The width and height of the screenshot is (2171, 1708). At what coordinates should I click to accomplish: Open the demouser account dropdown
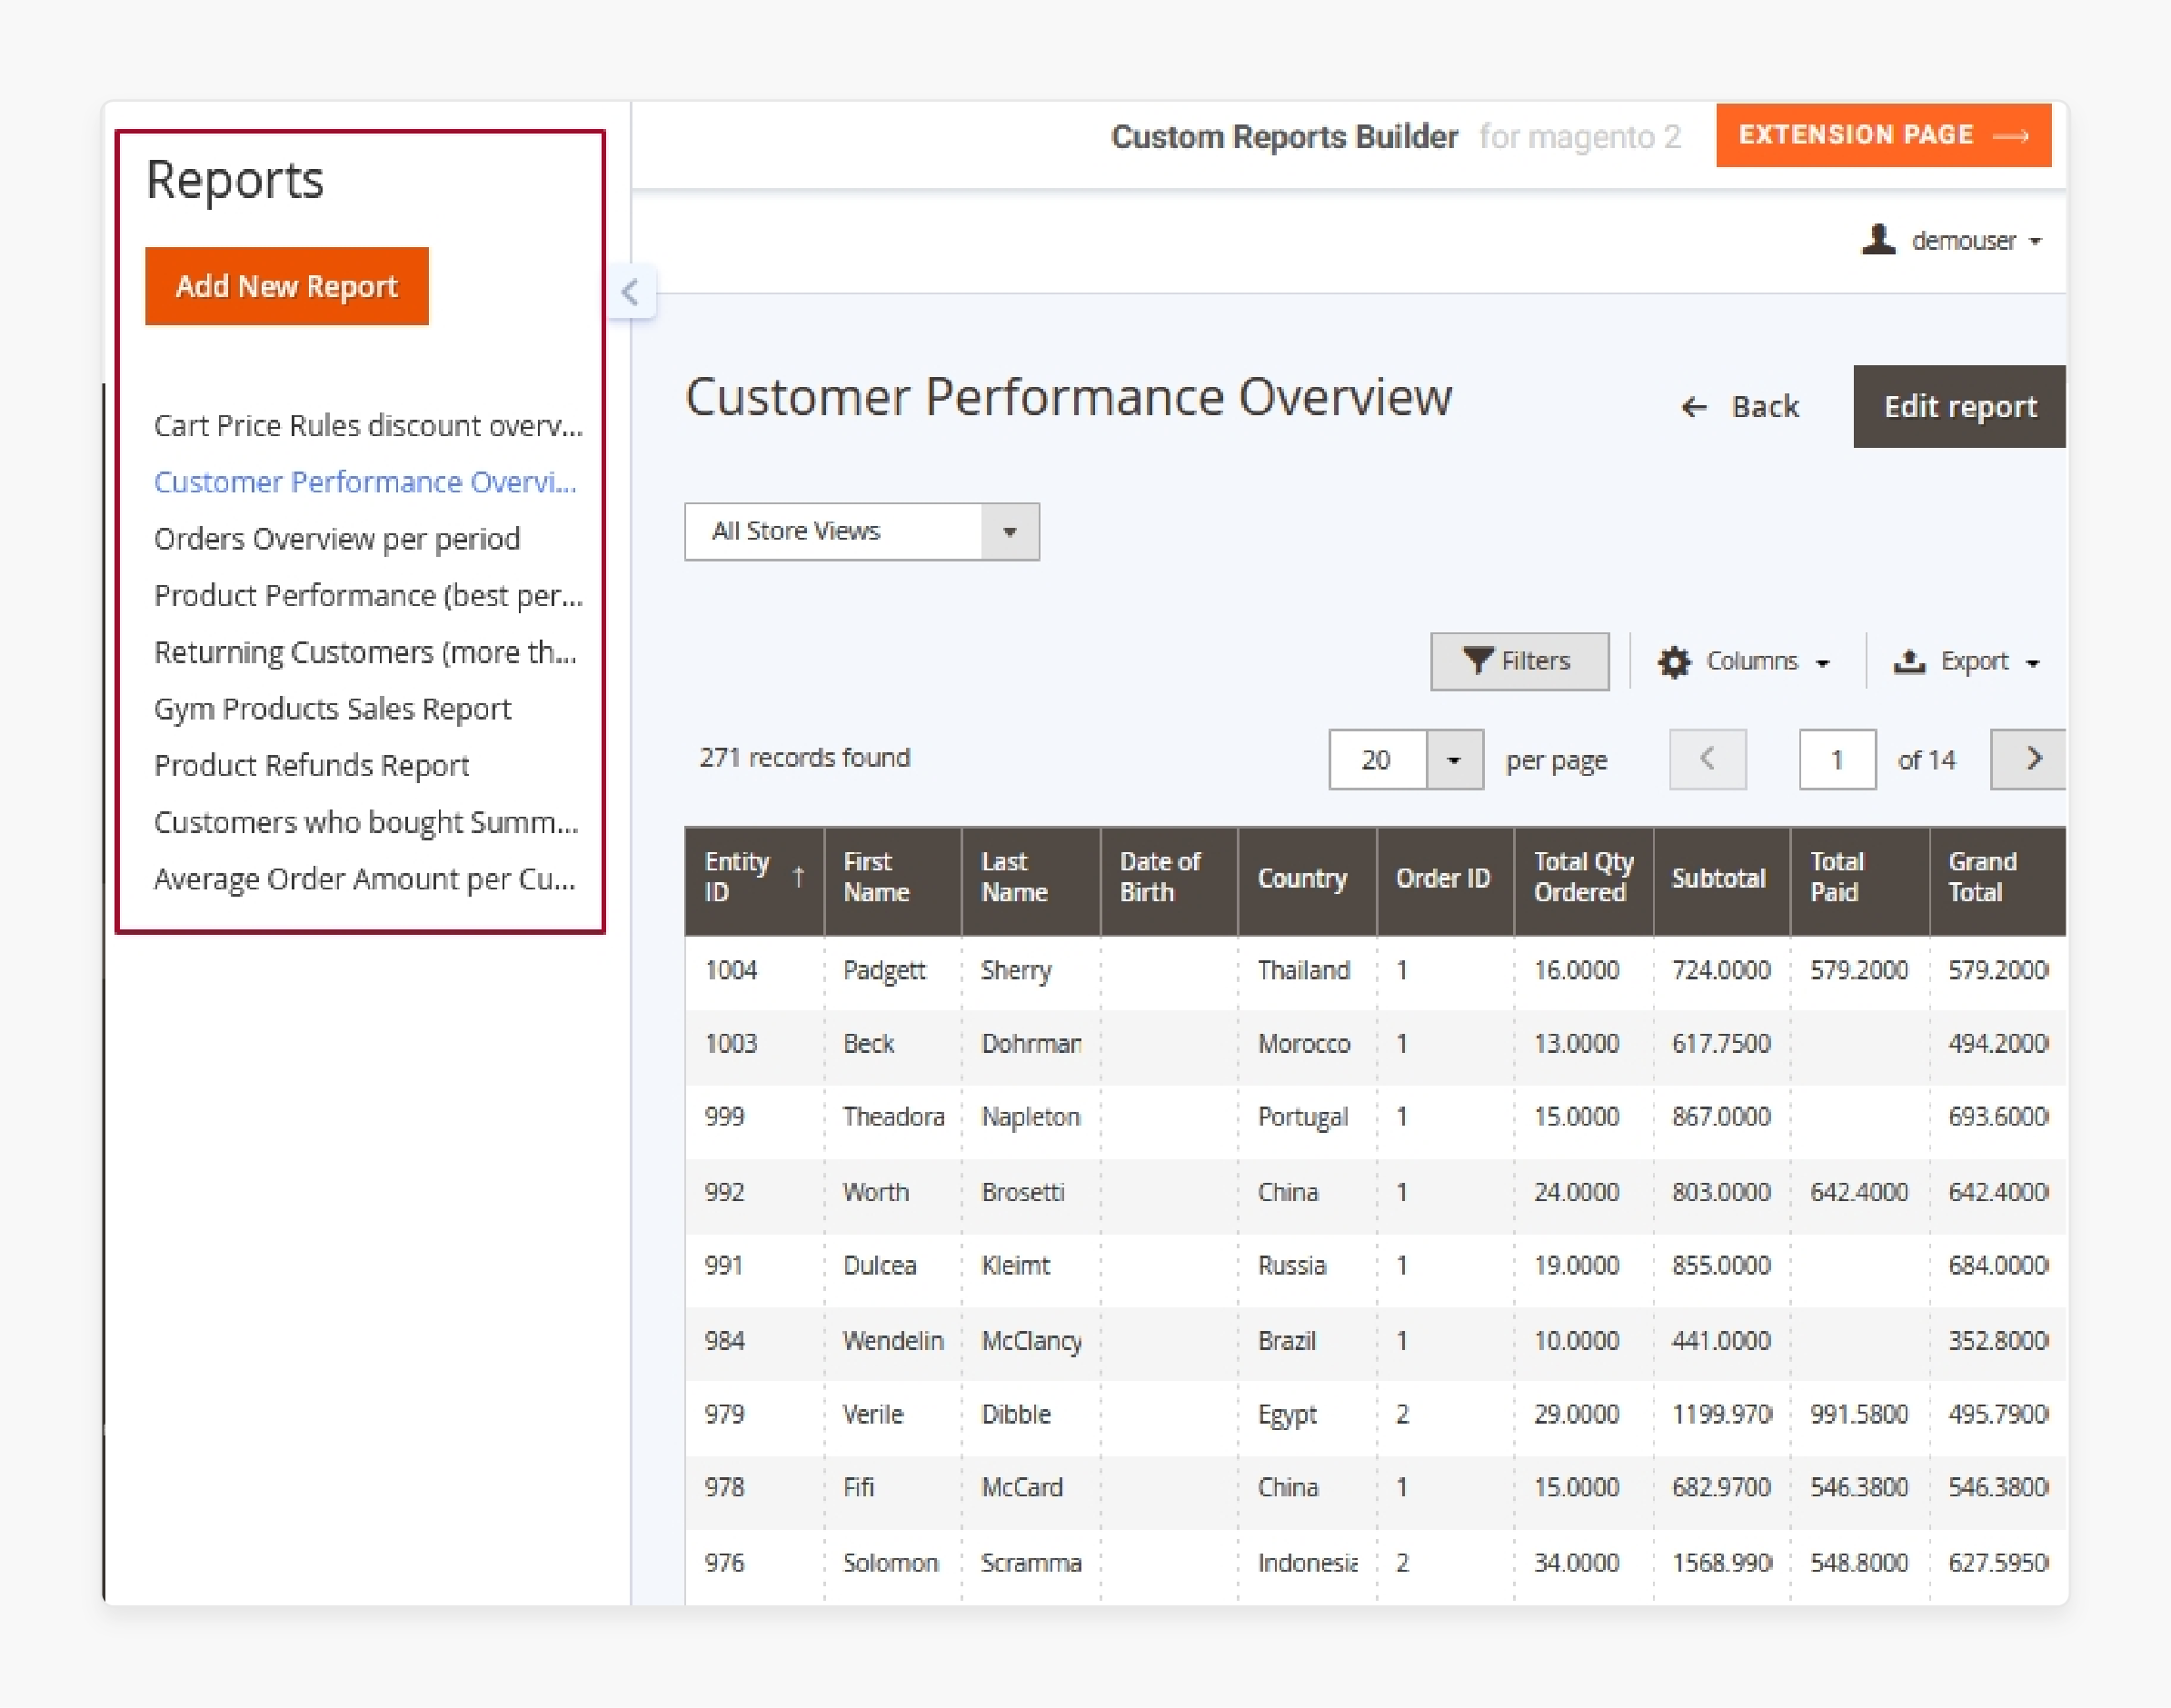coord(1952,241)
